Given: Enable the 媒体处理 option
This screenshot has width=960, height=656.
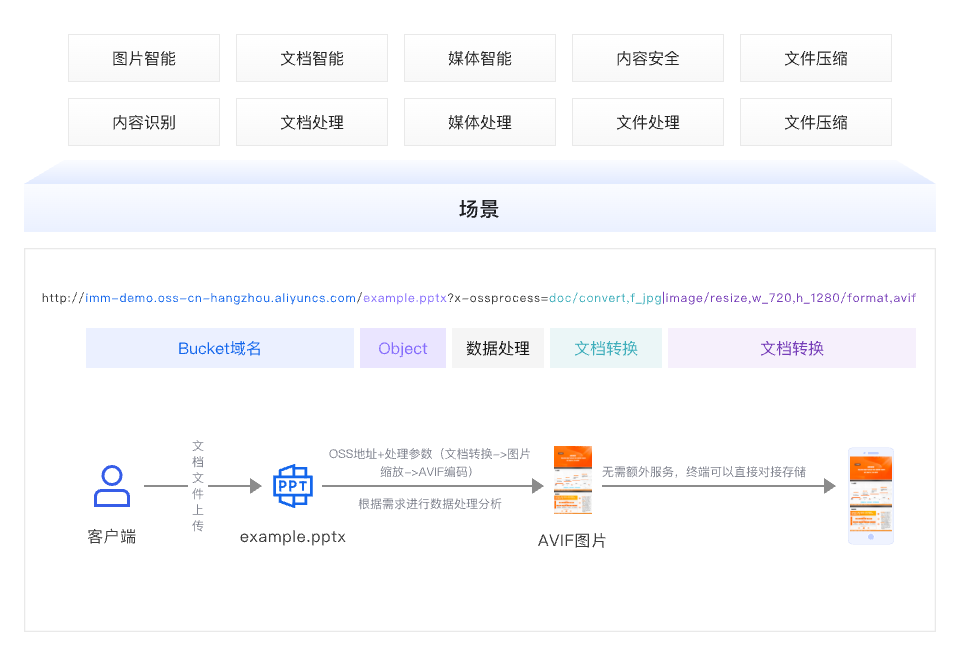Looking at the screenshot, I should point(479,121).
